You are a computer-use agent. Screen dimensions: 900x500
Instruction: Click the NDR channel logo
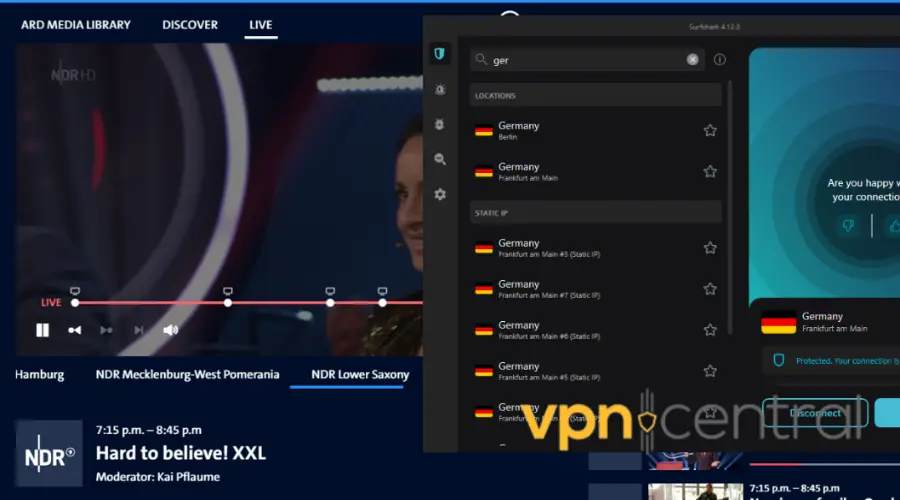point(49,454)
